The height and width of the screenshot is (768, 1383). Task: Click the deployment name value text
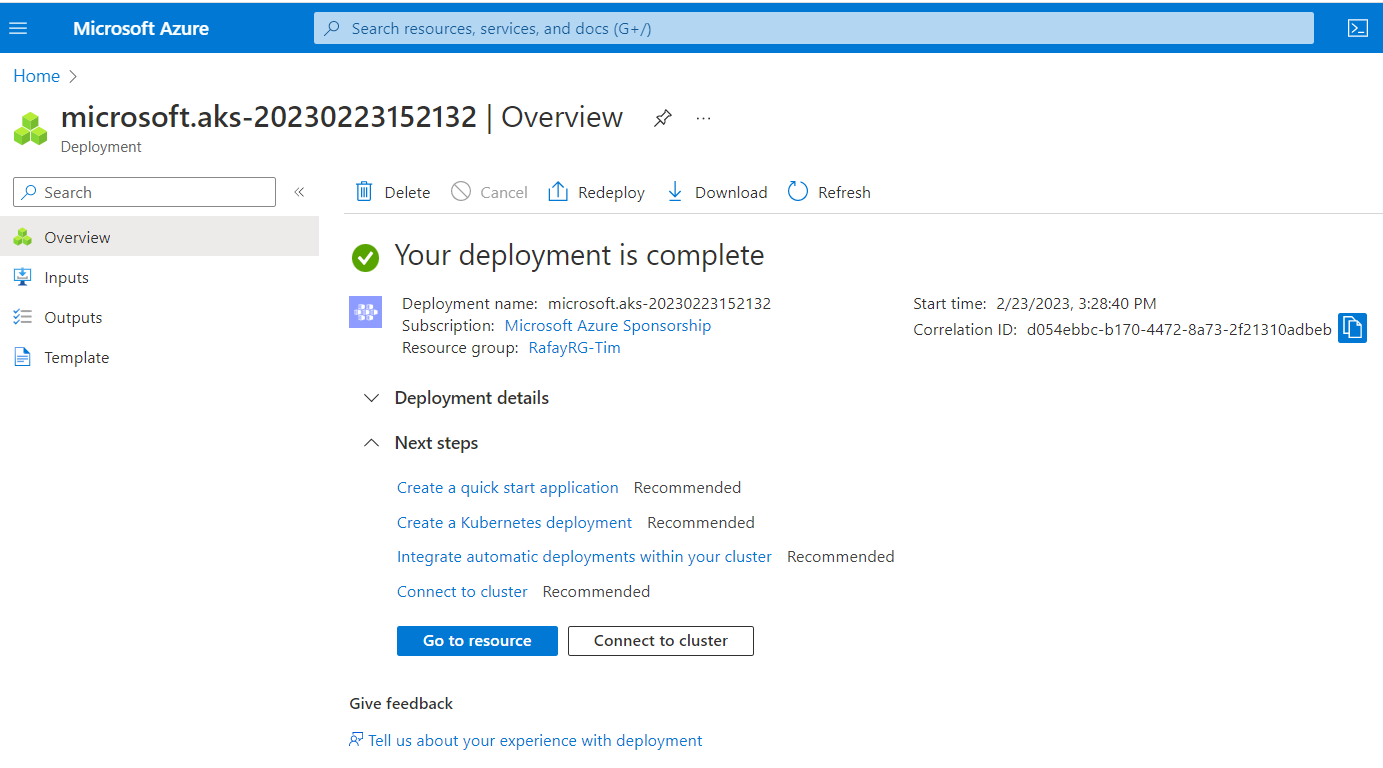[659, 304]
